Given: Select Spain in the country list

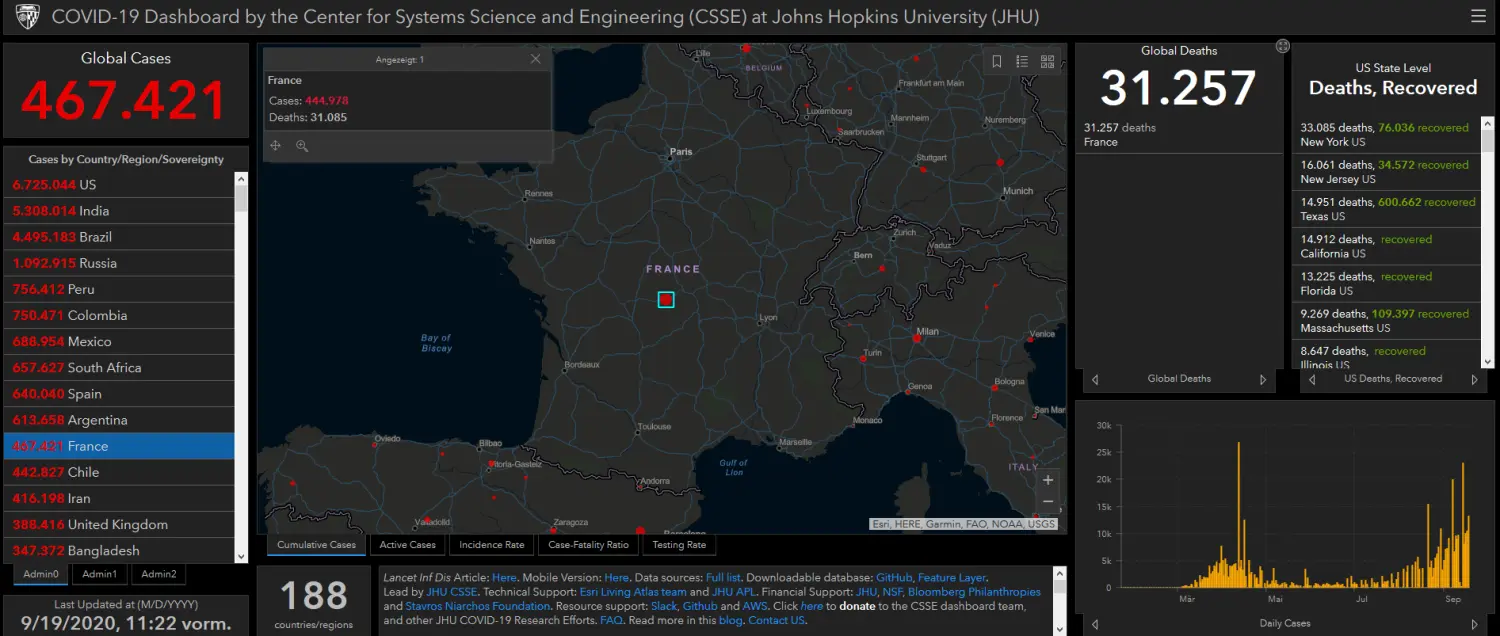Looking at the screenshot, I should (119, 394).
